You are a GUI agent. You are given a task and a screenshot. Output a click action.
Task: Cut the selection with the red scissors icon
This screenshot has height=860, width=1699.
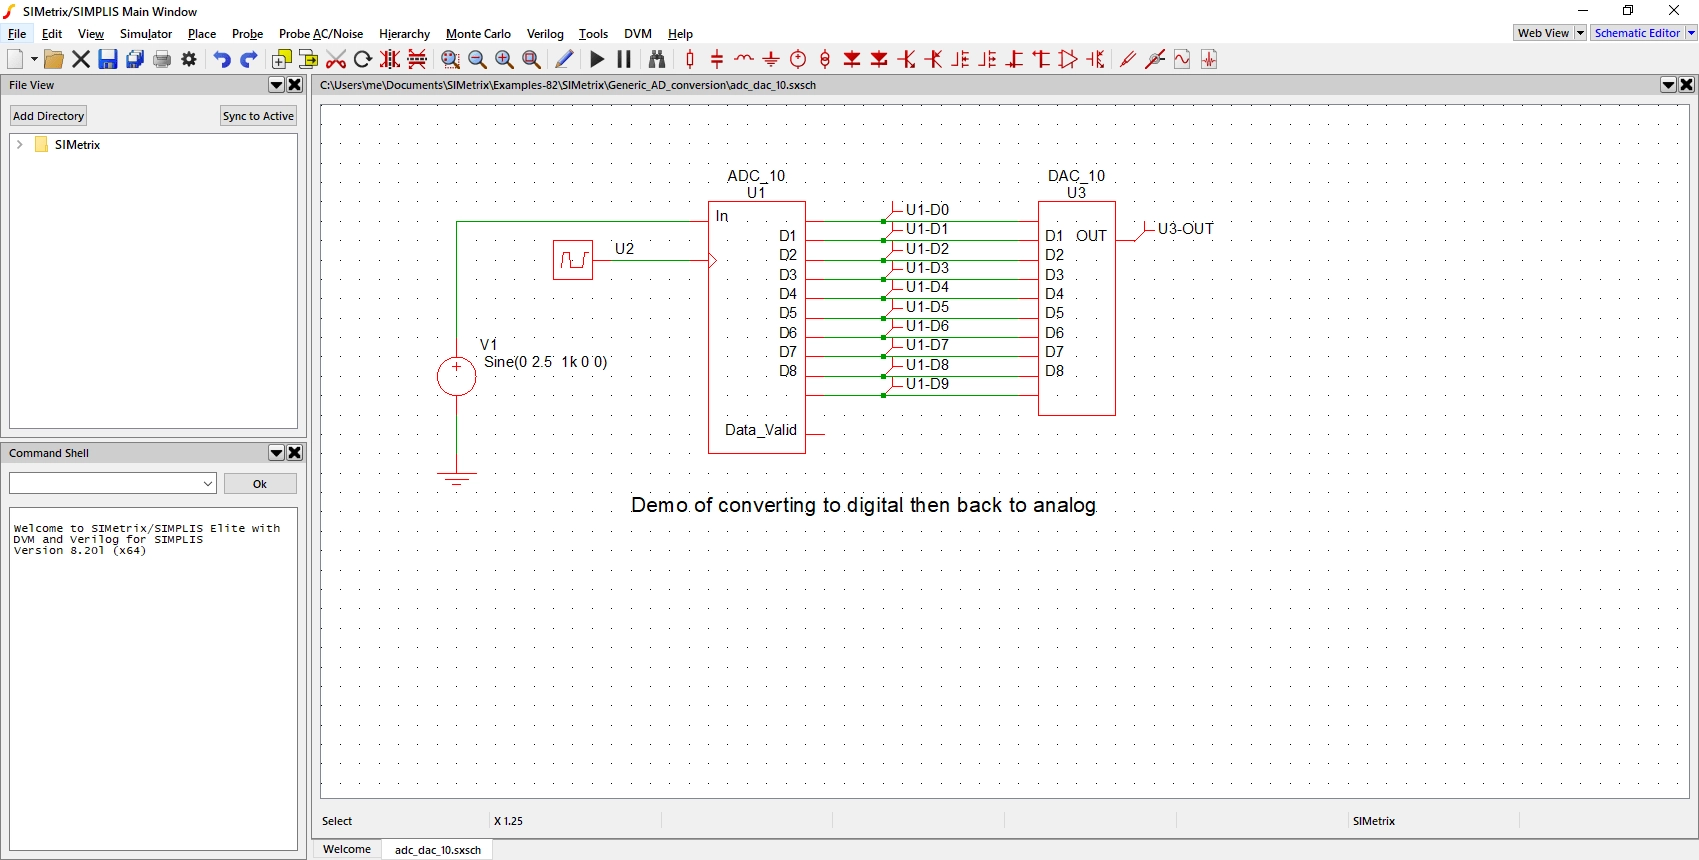click(336, 59)
